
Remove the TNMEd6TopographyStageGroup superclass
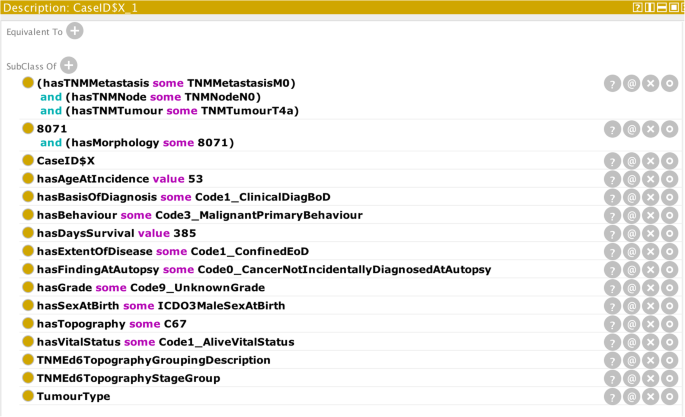pos(650,379)
